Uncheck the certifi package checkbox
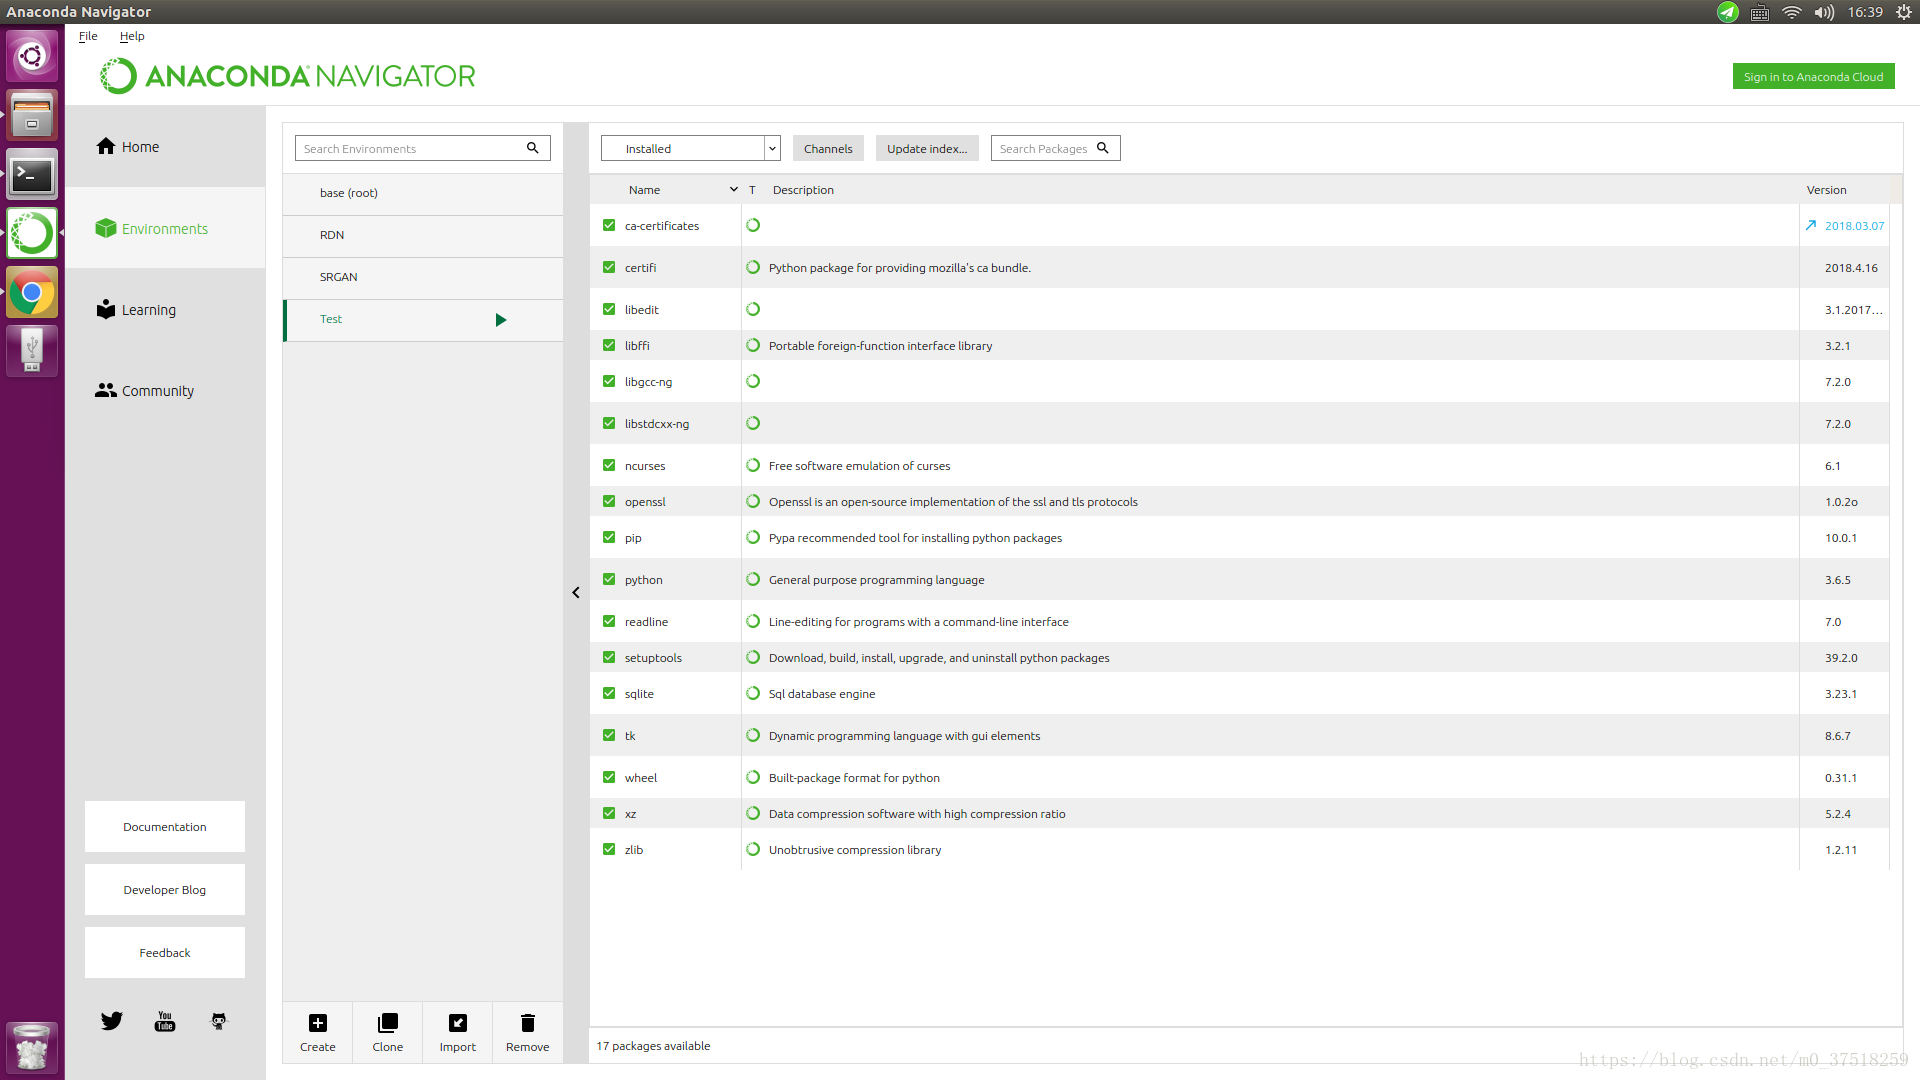 tap(609, 267)
